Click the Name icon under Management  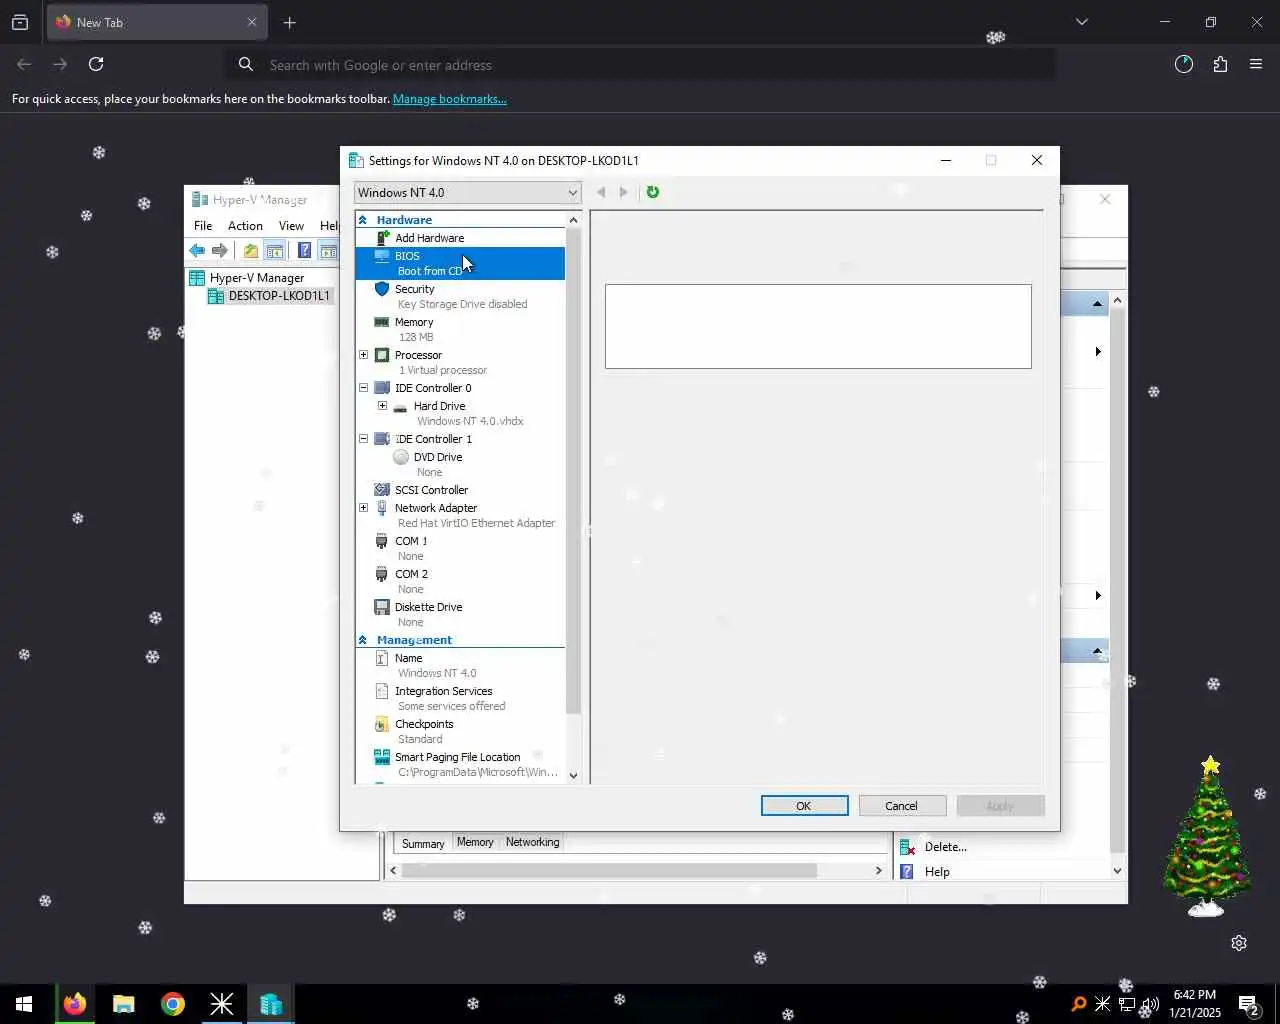tap(382, 658)
